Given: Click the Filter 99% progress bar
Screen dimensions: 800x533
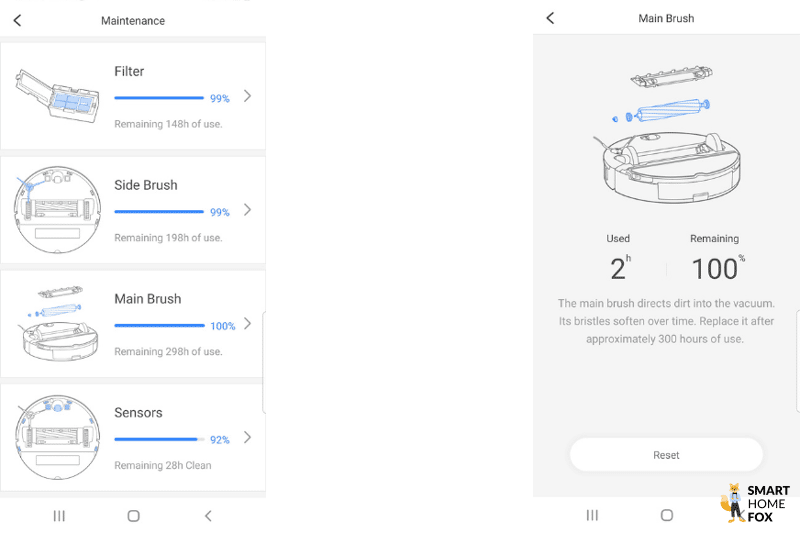Looking at the screenshot, I should [x=159, y=98].
